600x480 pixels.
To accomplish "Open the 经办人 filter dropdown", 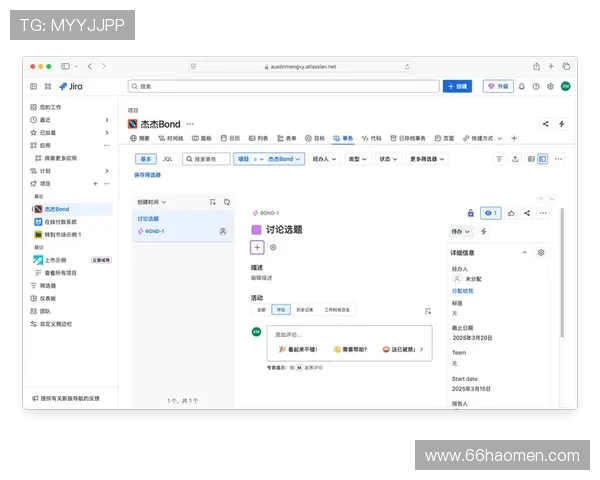I will (x=324, y=159).
